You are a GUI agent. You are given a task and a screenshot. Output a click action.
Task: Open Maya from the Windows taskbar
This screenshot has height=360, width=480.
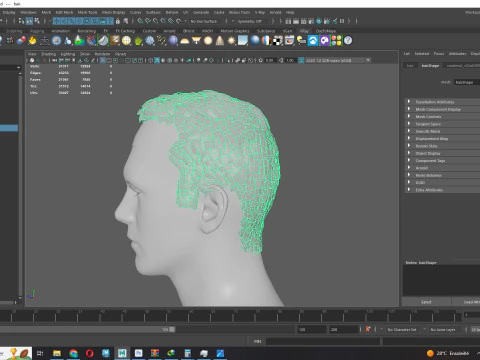(122, 353)
